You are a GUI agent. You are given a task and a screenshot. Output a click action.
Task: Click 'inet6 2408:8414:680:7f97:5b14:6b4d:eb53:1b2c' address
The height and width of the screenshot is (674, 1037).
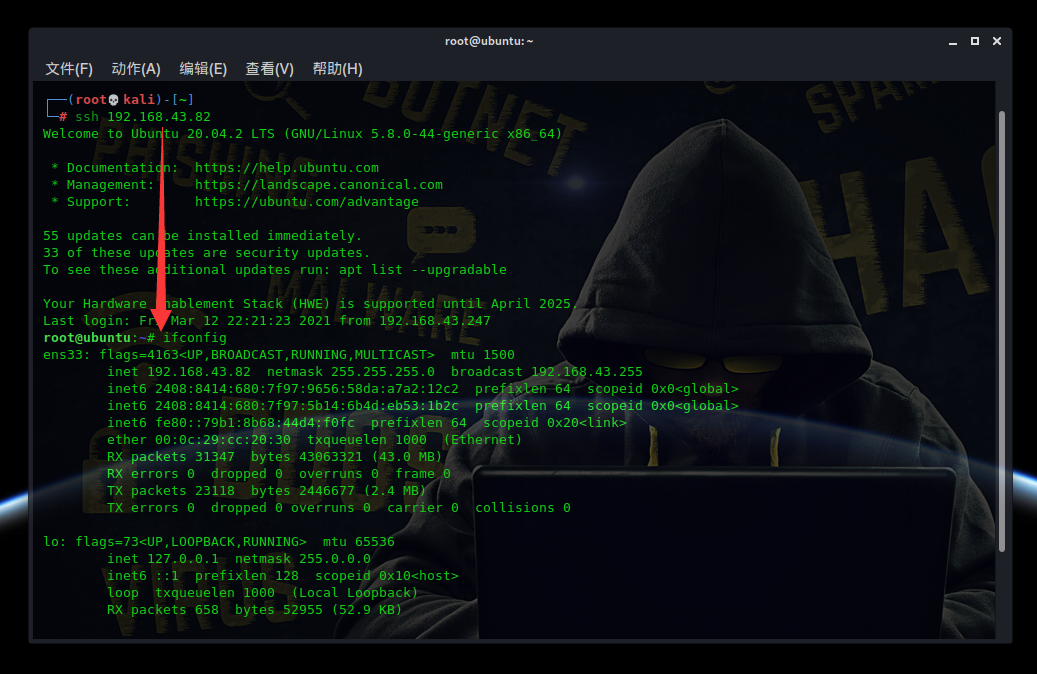pyautogui.click(x=282, y=405)
